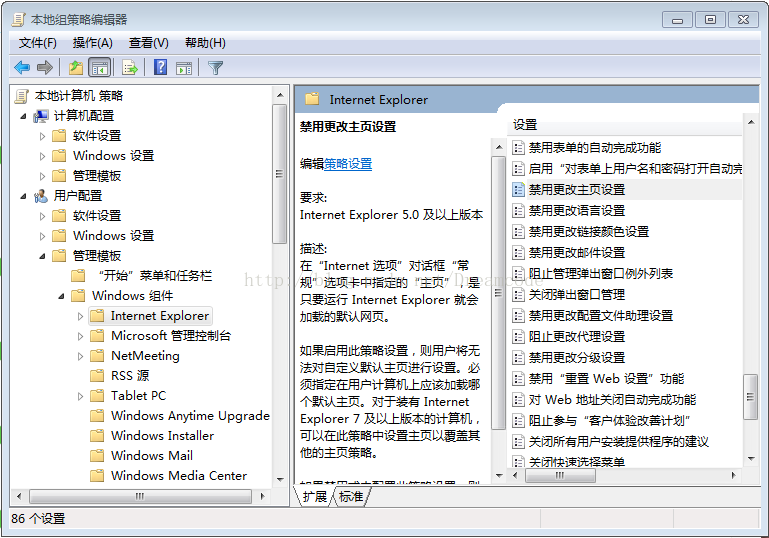Open the 帮助(H) menu
This screenshot has height=538, width=769.
click(x=205, y=43)
